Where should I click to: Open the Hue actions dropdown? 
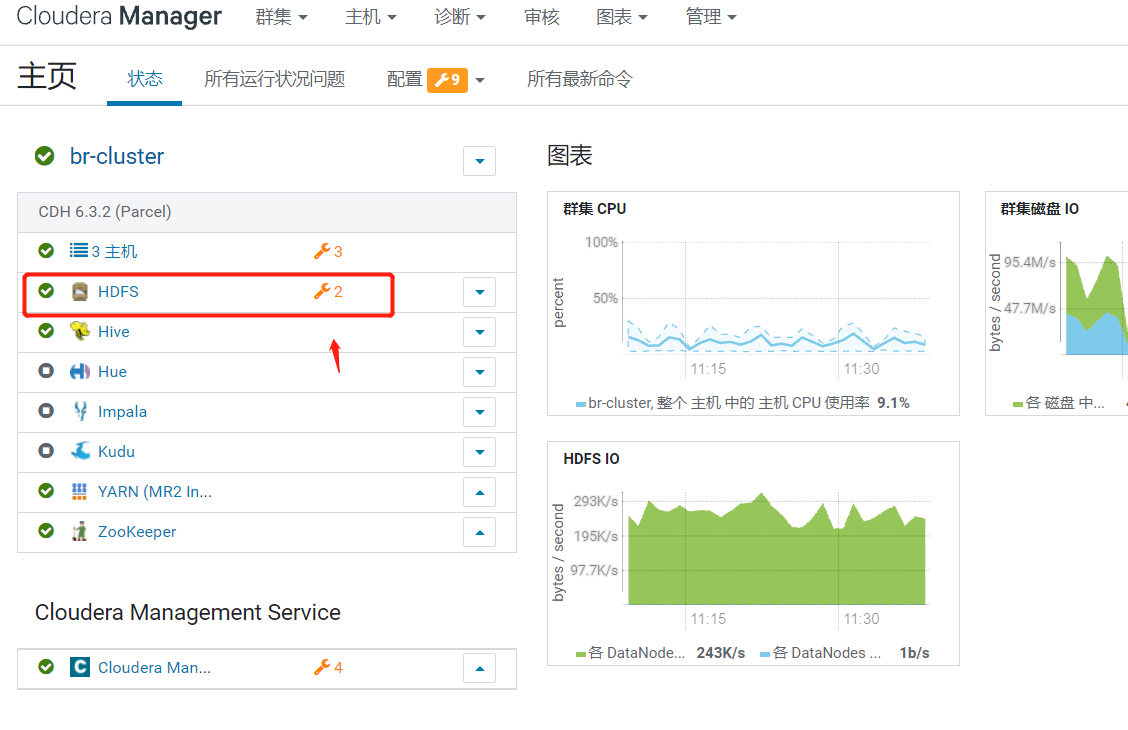480,372
